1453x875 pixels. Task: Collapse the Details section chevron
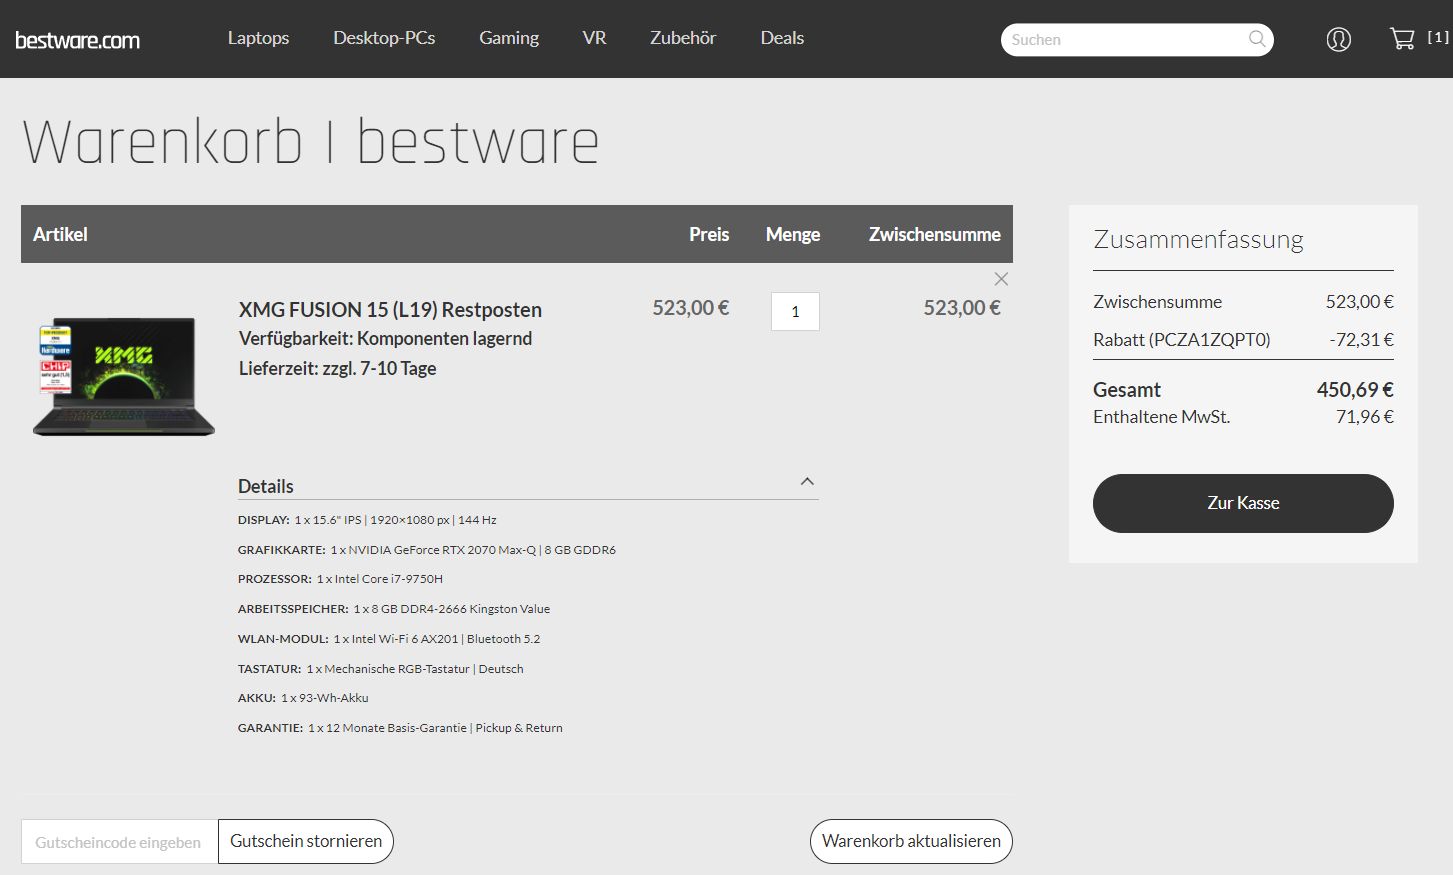point(807,482)
